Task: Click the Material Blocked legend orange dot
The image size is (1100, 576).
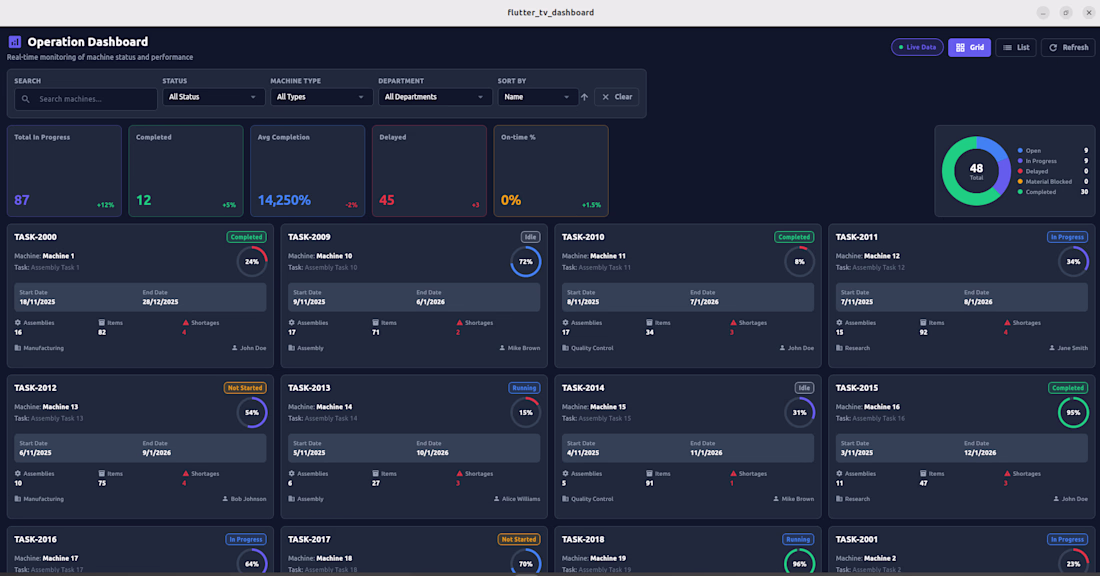Action: (1020, 181)
